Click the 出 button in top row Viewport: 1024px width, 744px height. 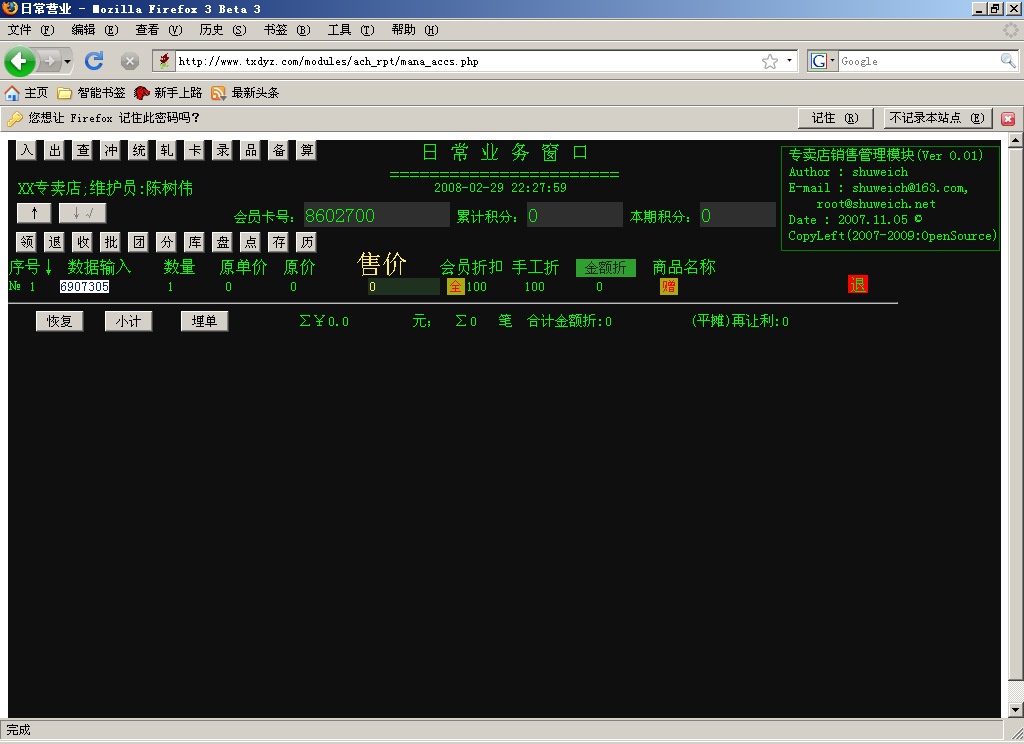pos(55,150)
